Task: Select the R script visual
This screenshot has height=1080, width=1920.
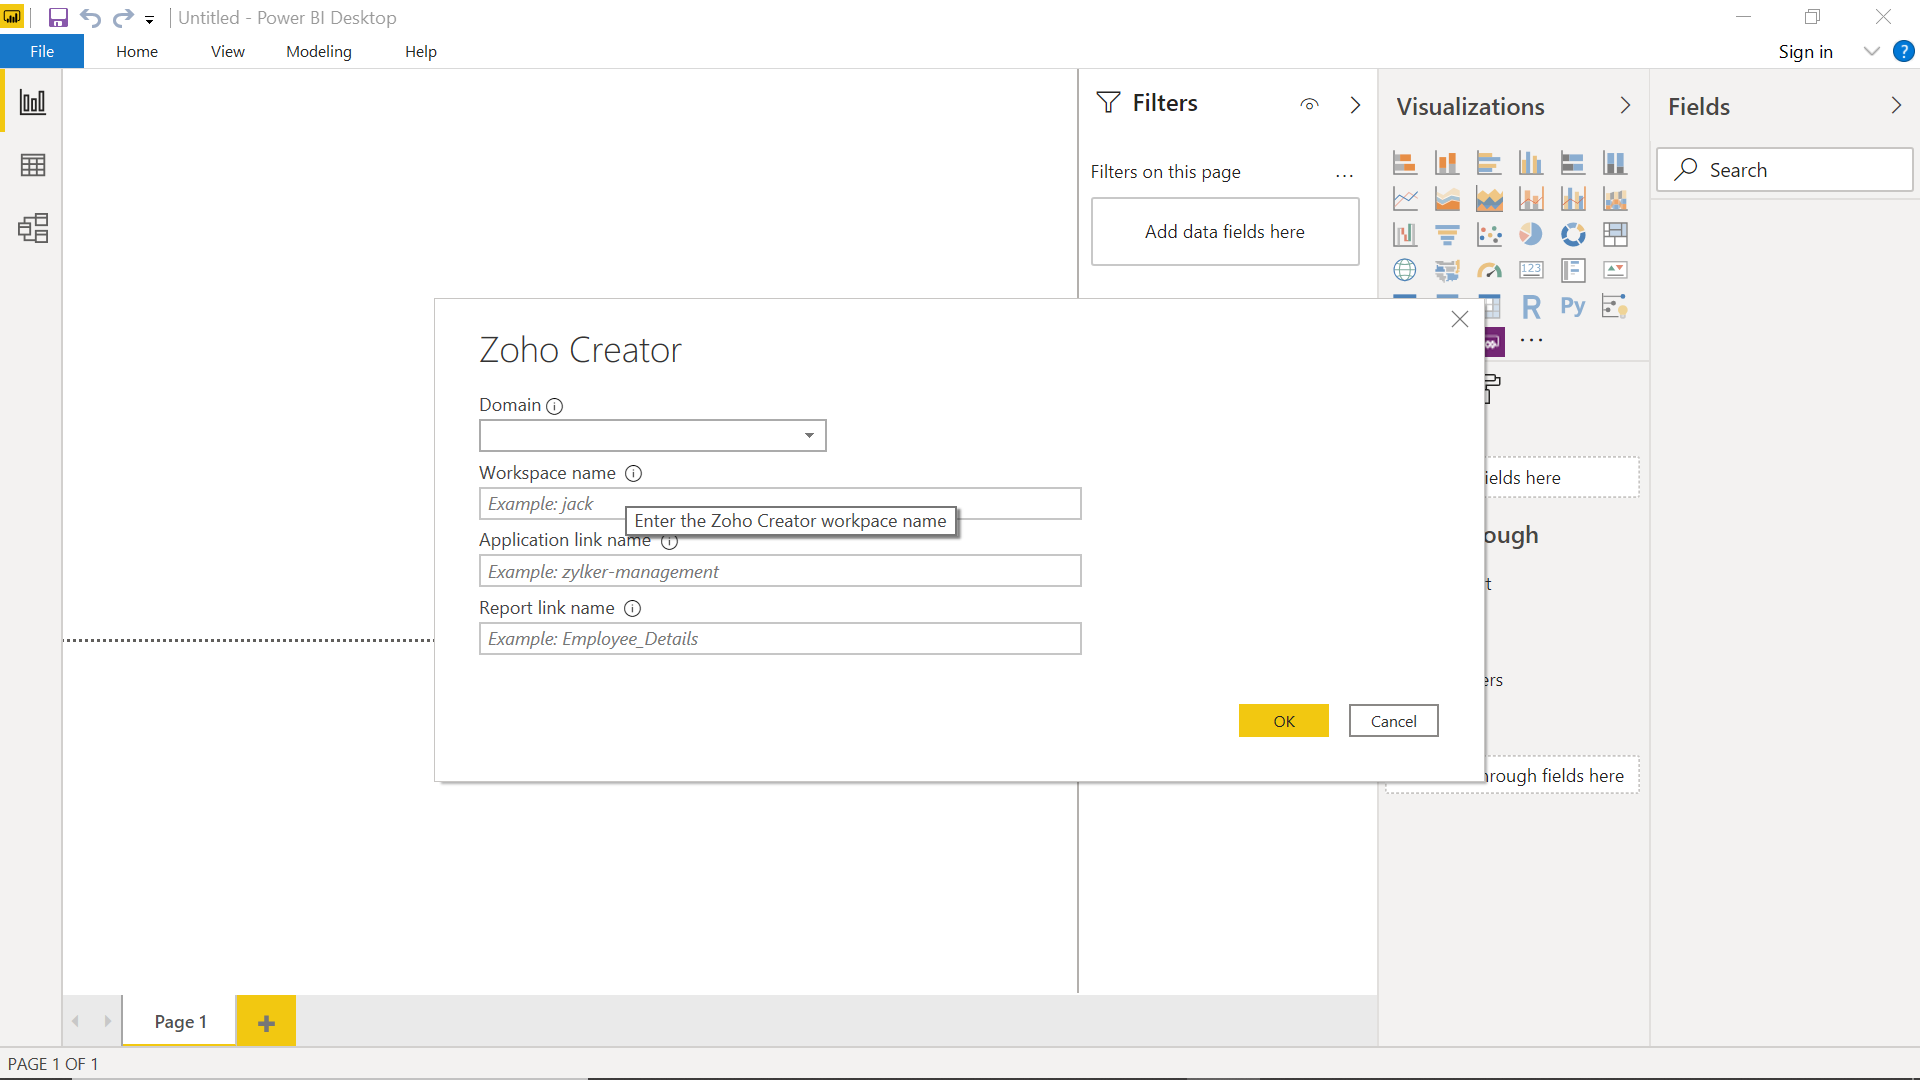Action: (x=1531, y=307)
